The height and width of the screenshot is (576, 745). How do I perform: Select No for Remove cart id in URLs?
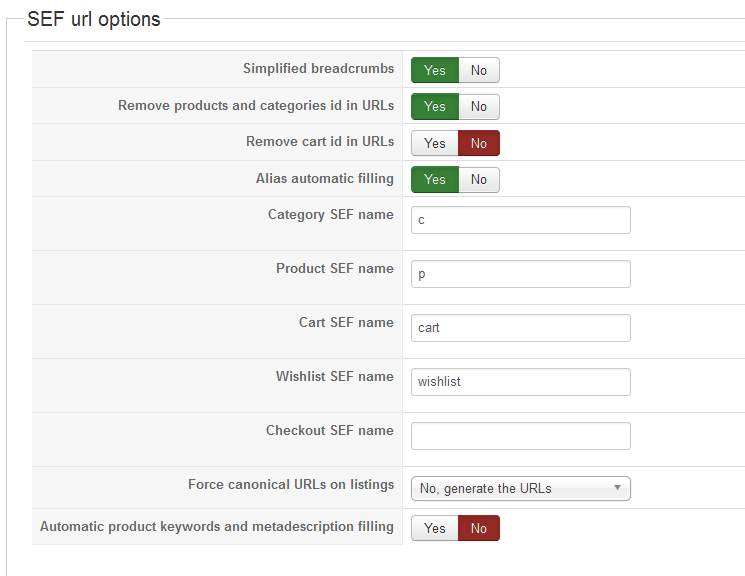tap(479, 143)
